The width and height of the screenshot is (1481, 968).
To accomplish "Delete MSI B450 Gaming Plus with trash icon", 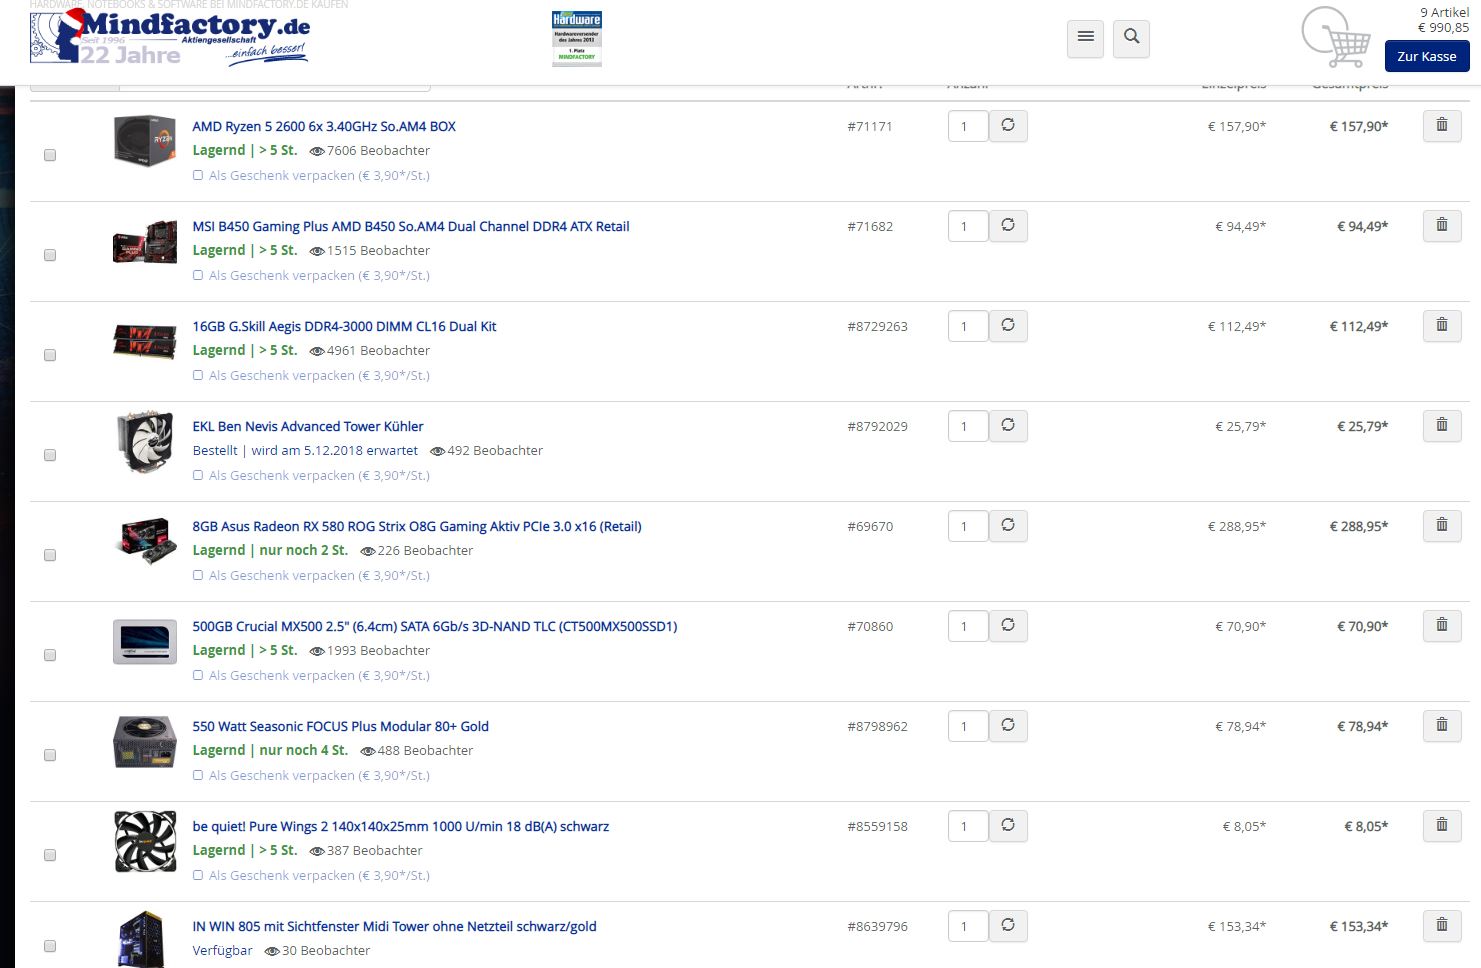I will [1442, 225].
